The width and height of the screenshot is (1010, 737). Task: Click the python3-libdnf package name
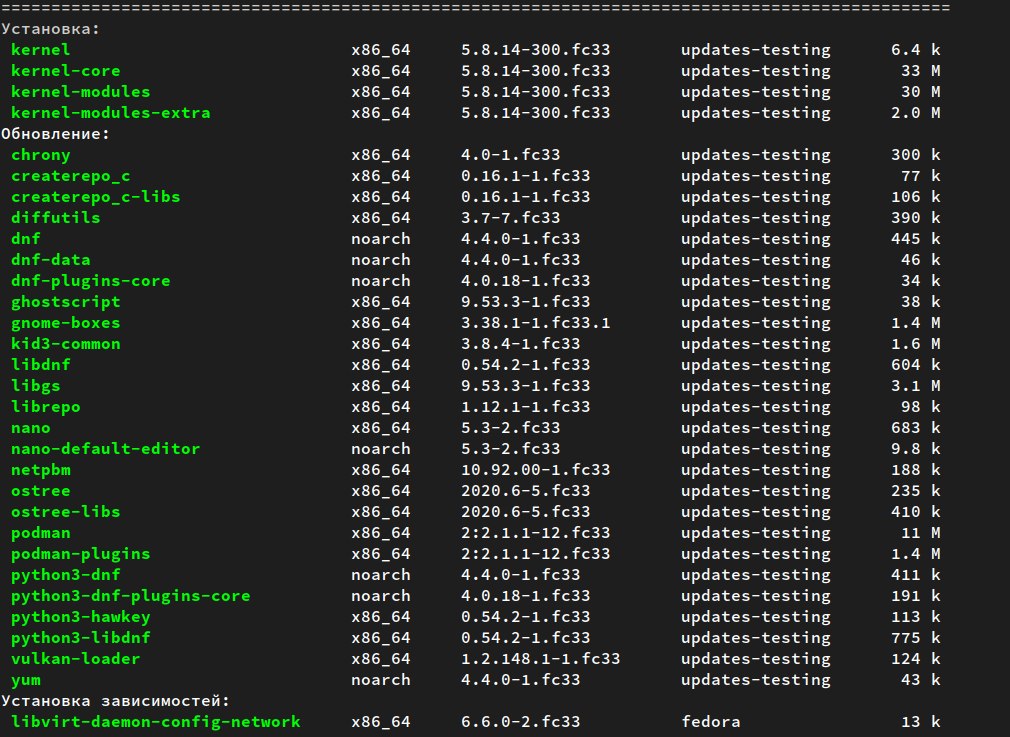tap(81, 638)
